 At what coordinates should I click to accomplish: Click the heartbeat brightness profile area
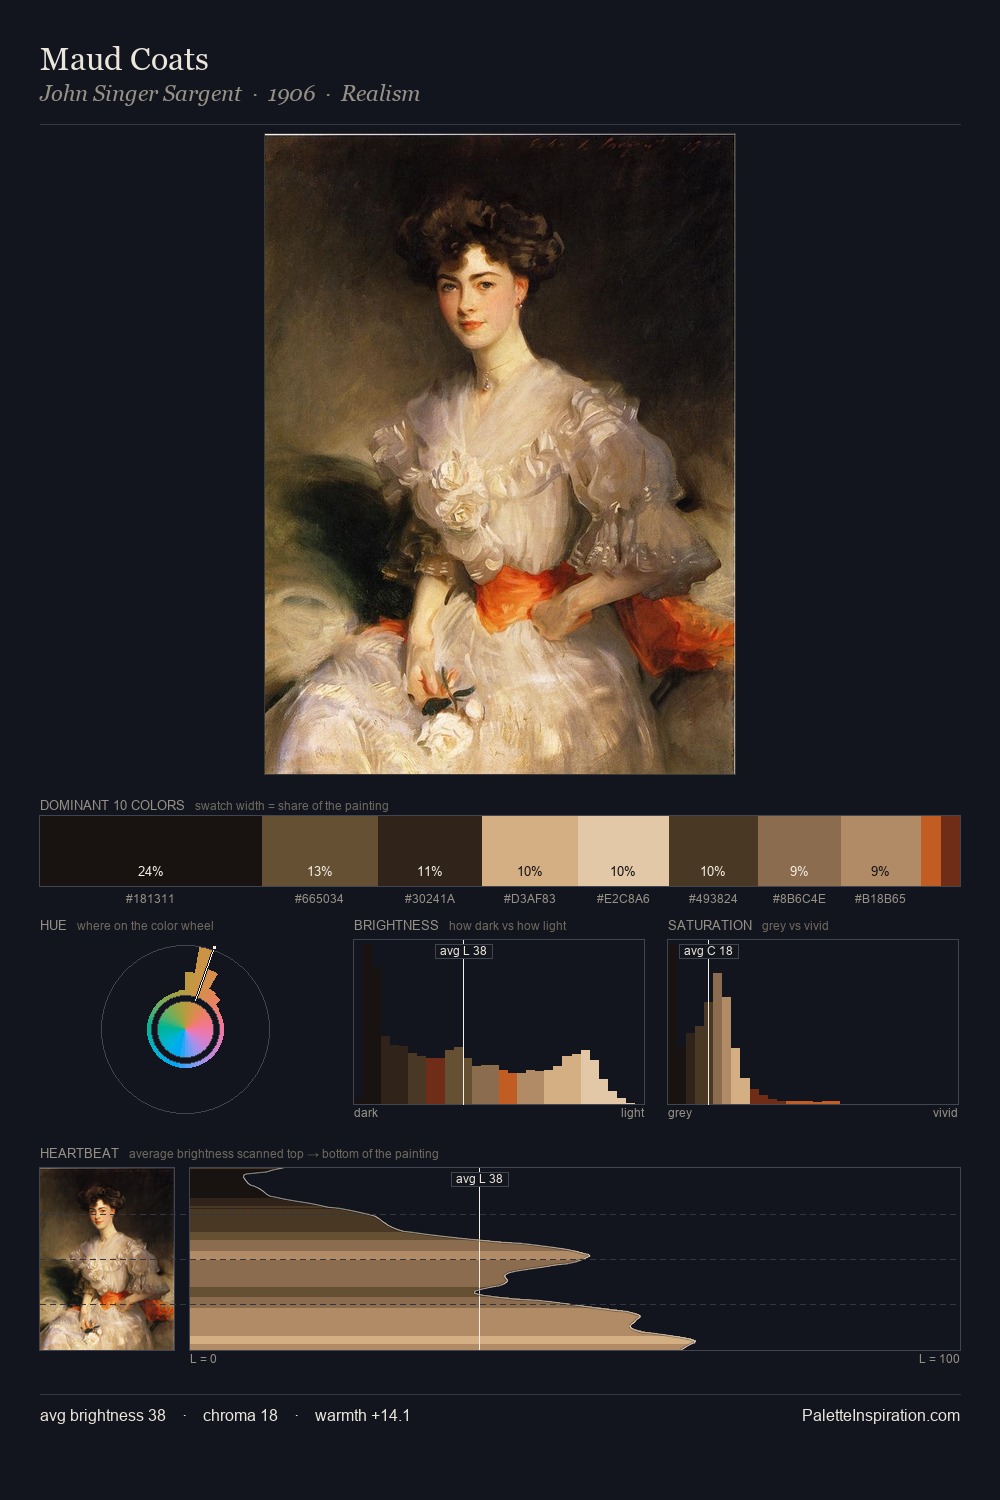pos(575,1259)
